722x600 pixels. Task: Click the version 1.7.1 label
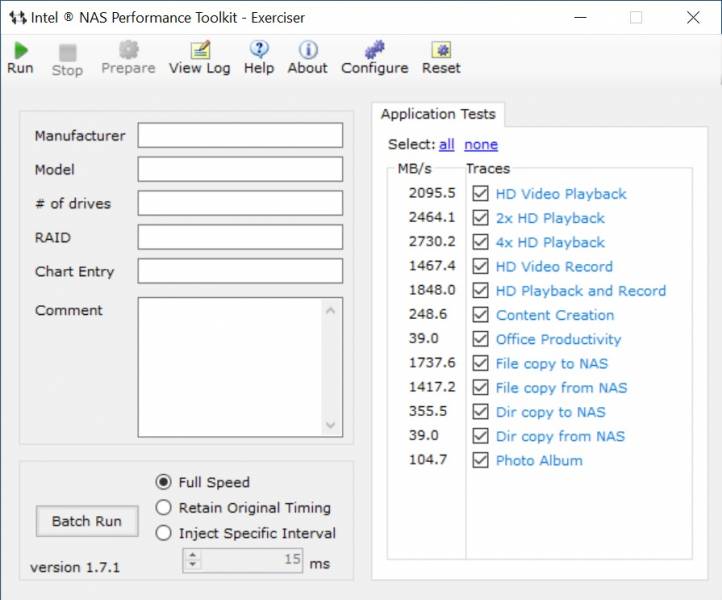click(75, 567)
